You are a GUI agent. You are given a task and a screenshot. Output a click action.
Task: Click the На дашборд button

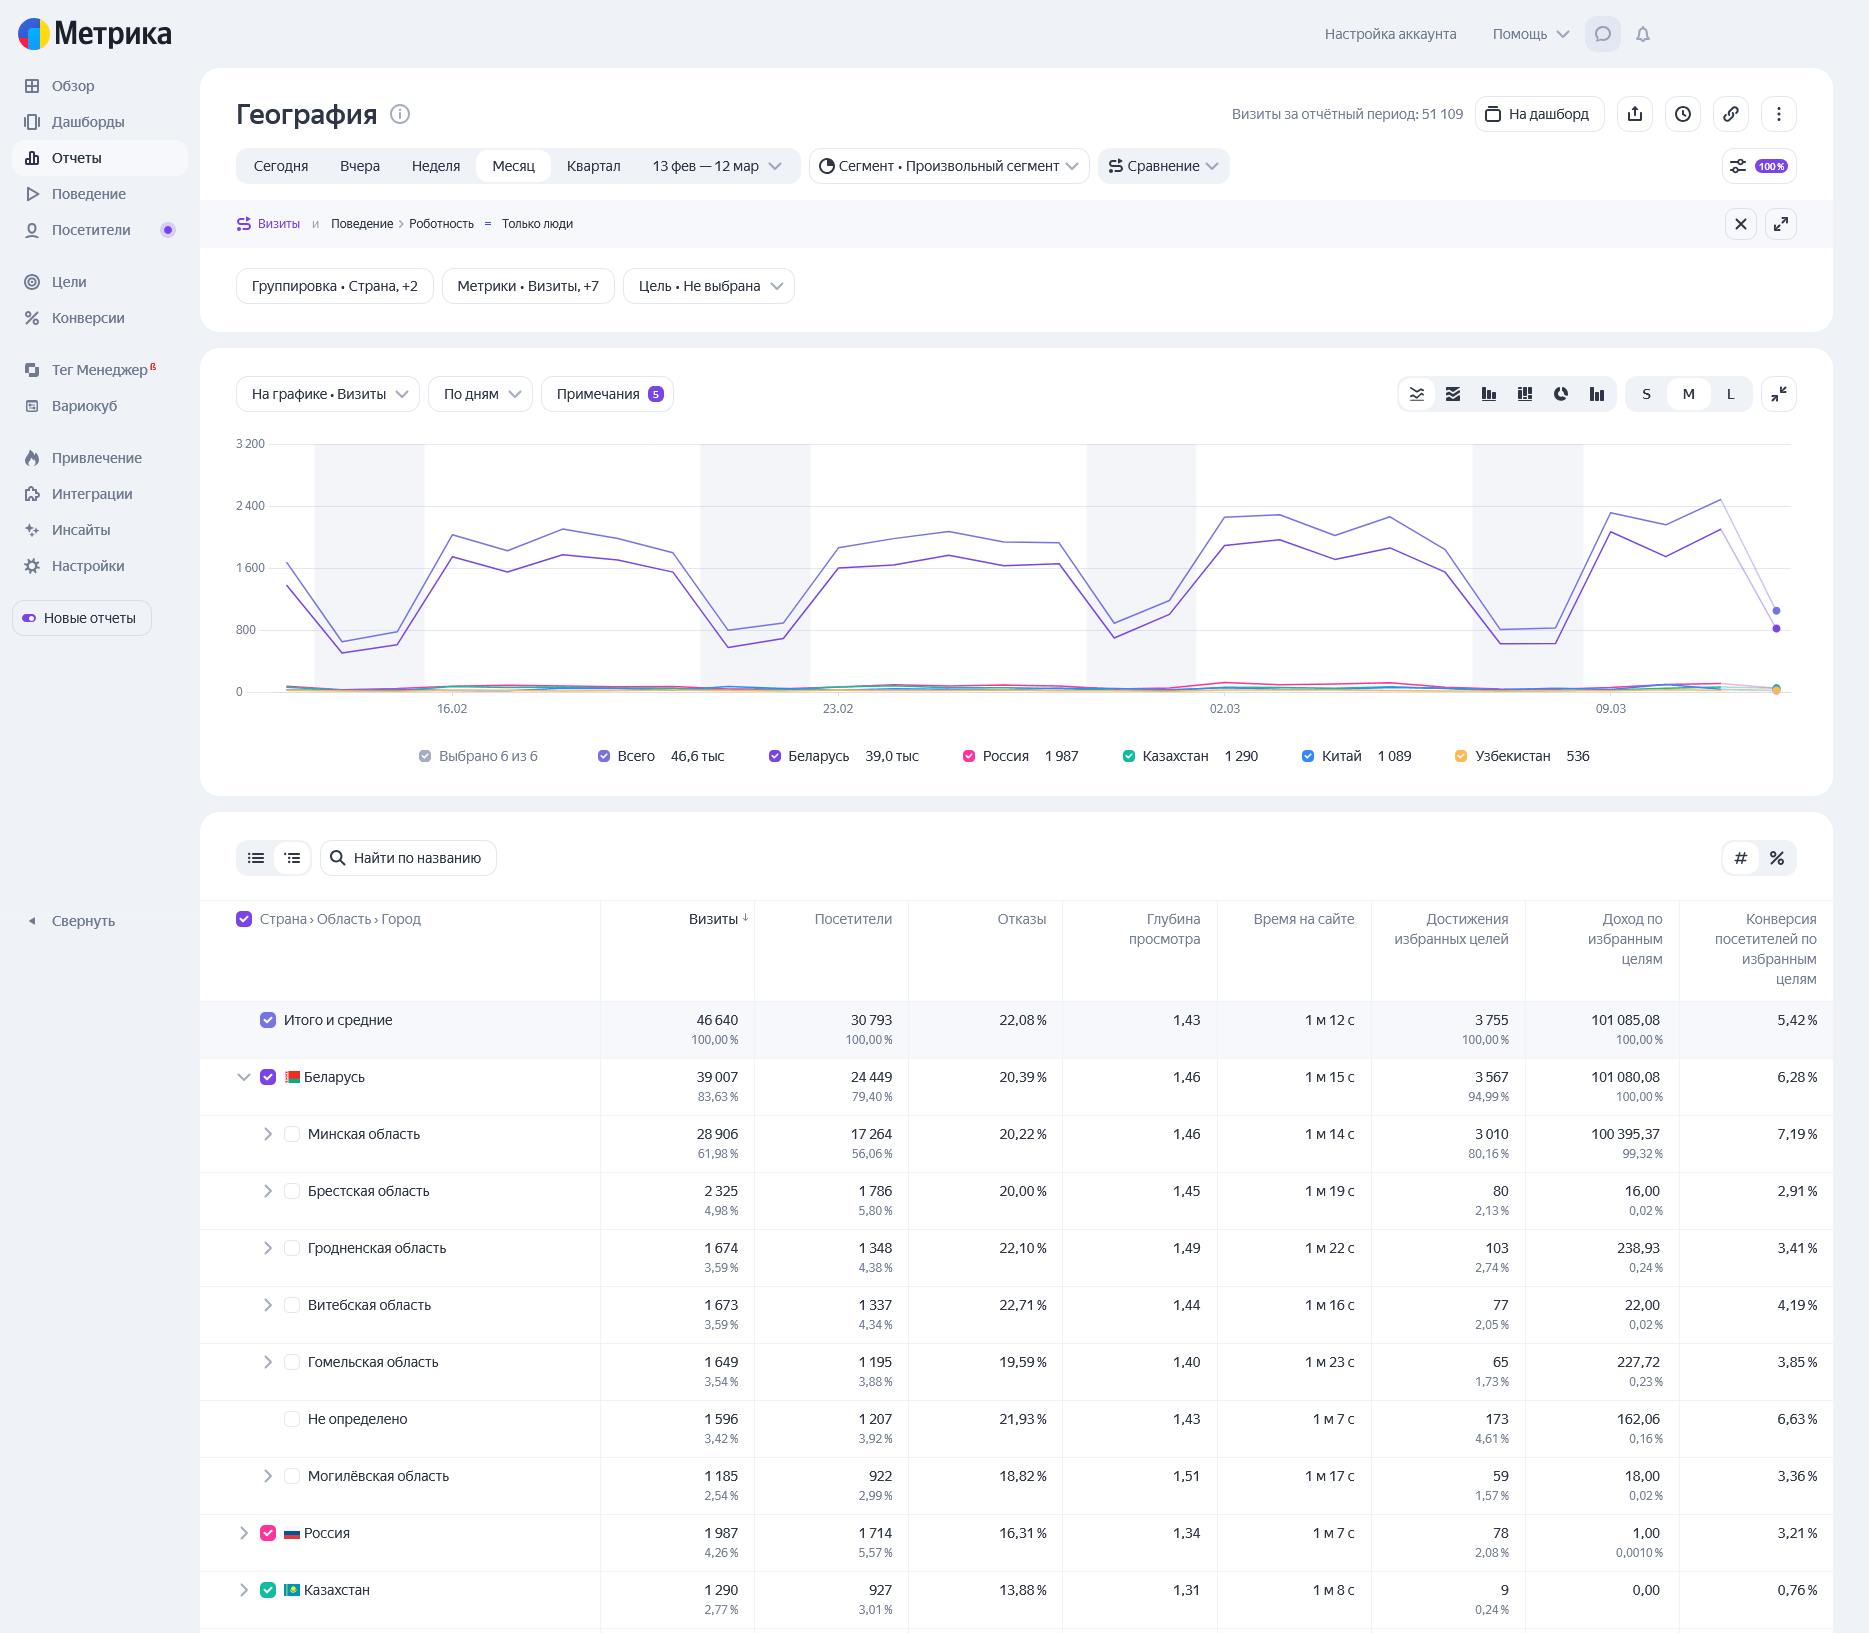tap(1539, 114)
